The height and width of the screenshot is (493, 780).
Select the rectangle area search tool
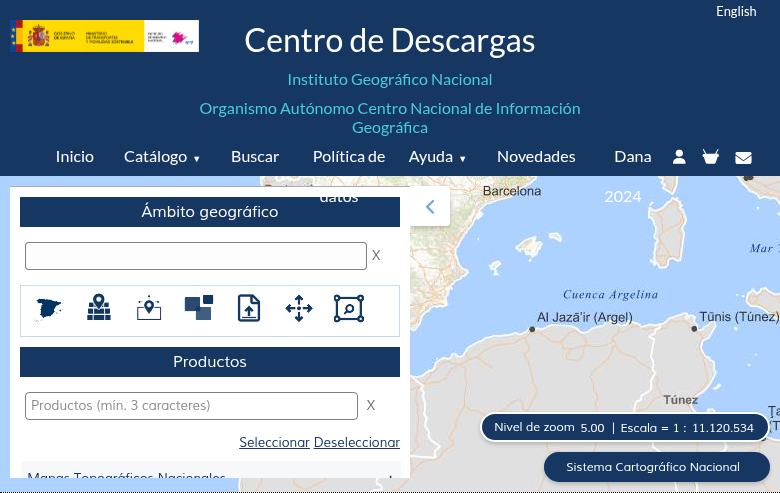click(x=349, y=309)
